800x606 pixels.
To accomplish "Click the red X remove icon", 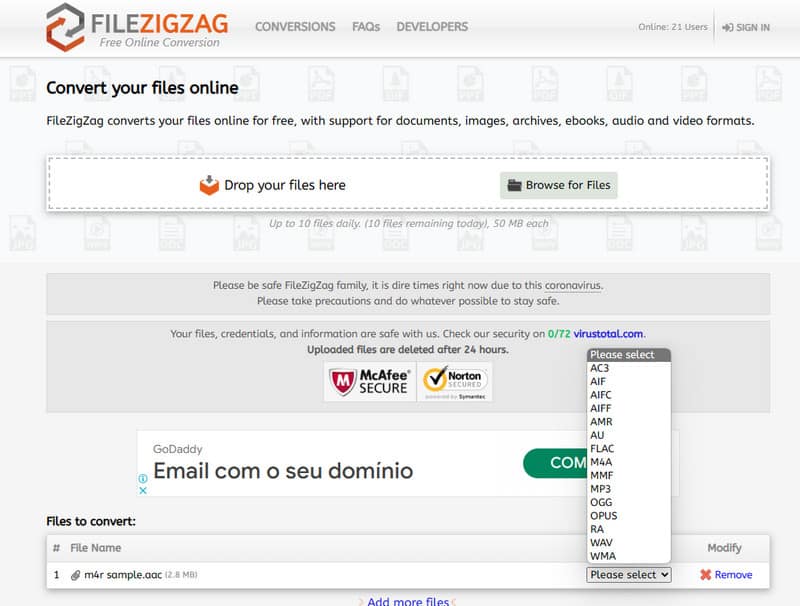I will tap(706, 575).
